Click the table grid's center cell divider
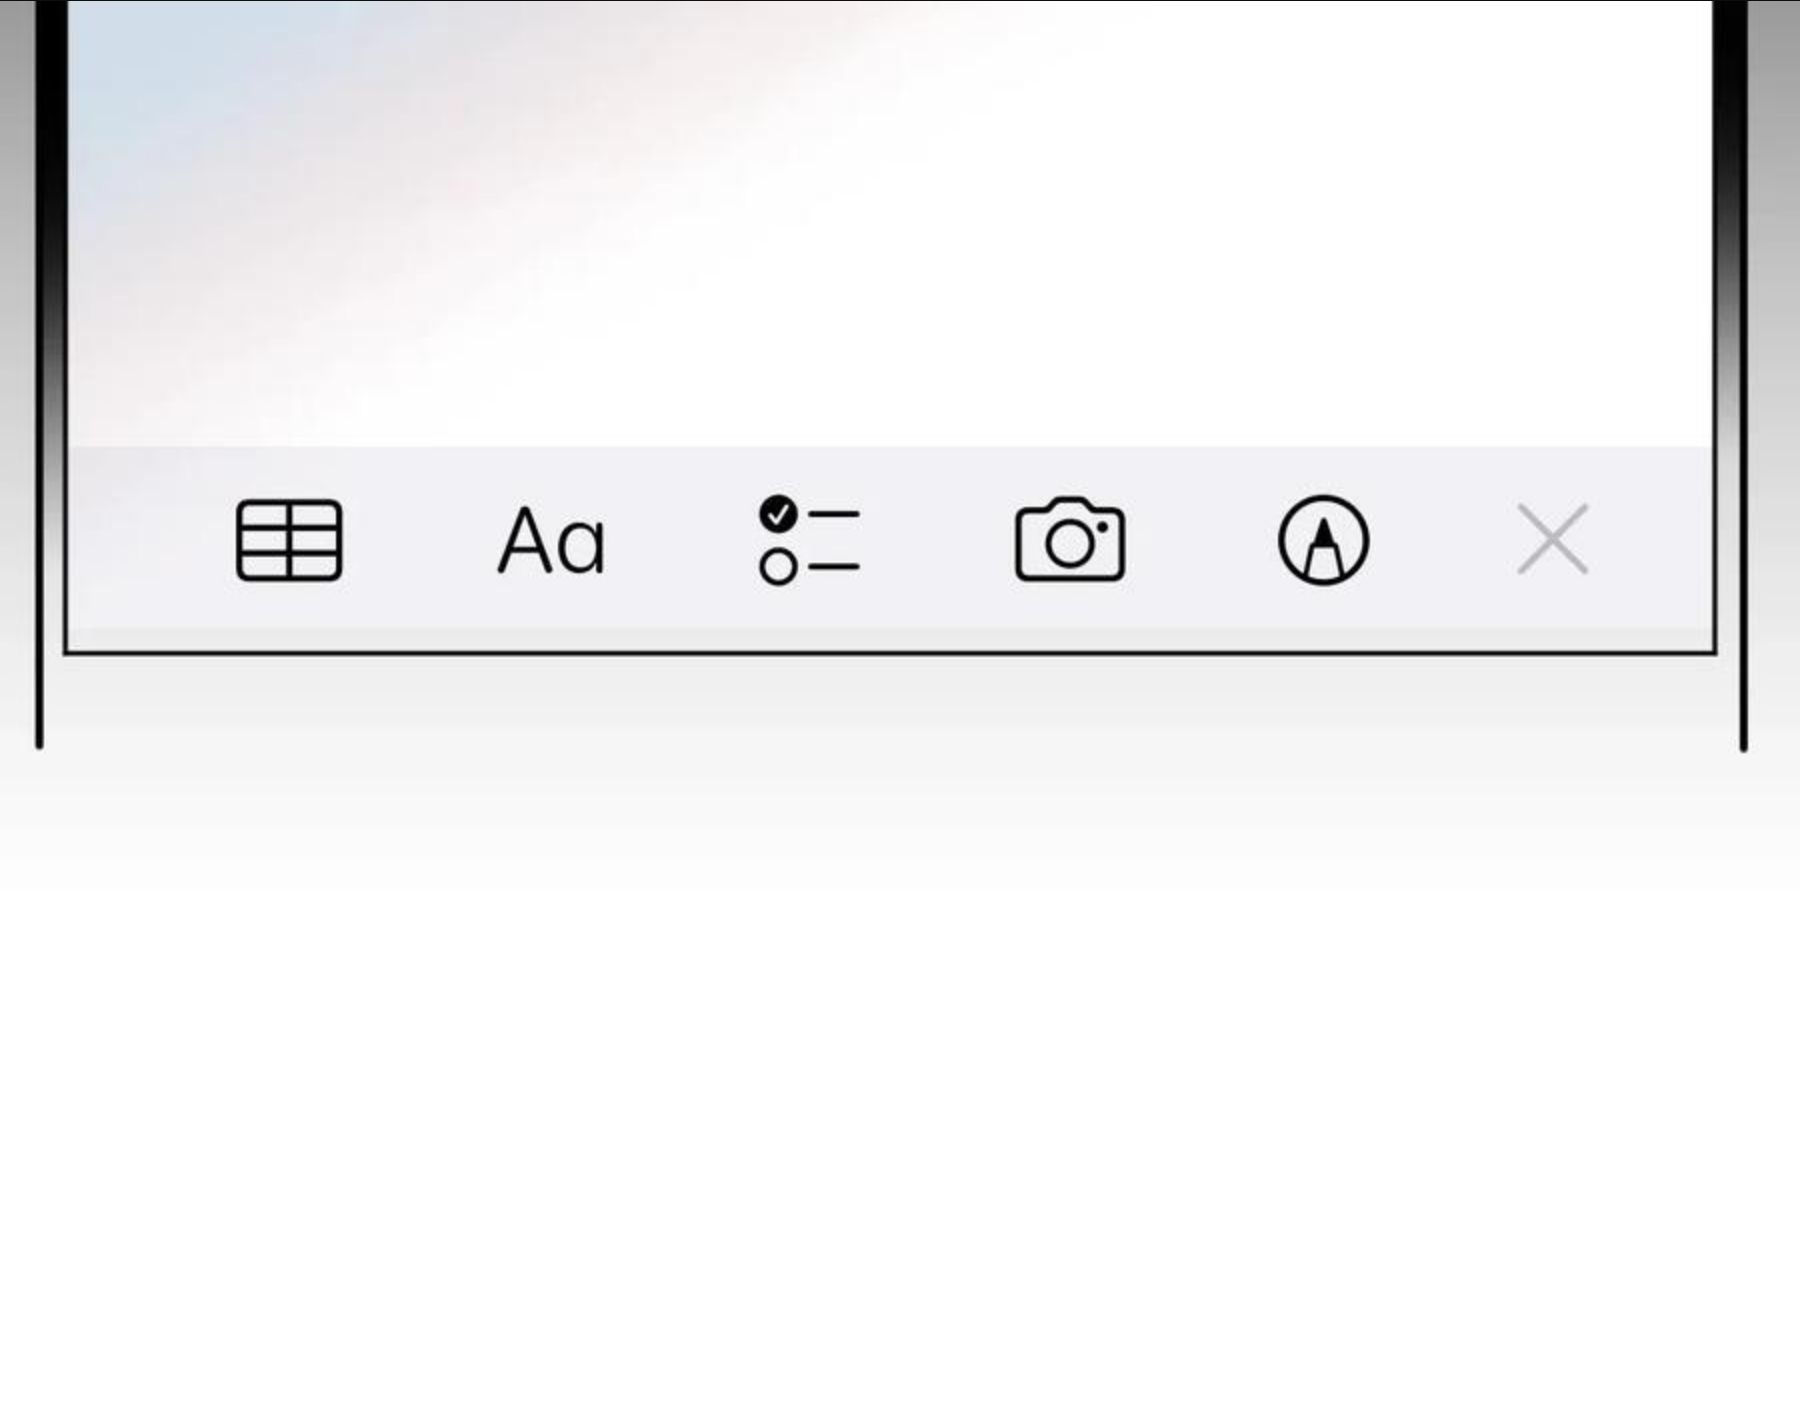The image size is (1800, 1406). pos(290,540)
